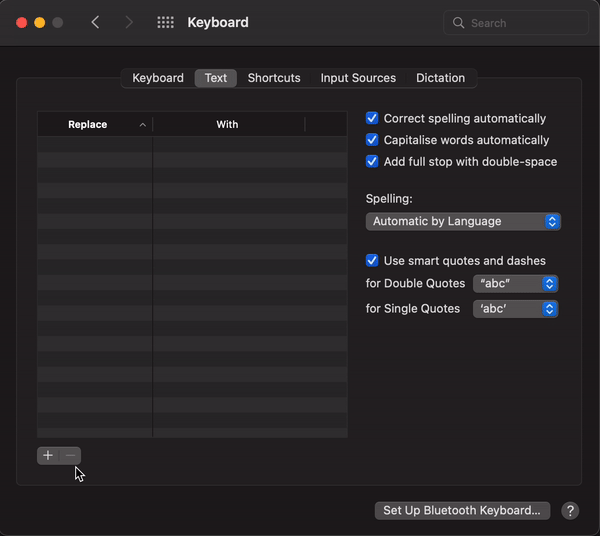Click Set Up Bluetooth Keyboard button
The height and width of the screenshot is (536, 600).
(x=462, y=510)
